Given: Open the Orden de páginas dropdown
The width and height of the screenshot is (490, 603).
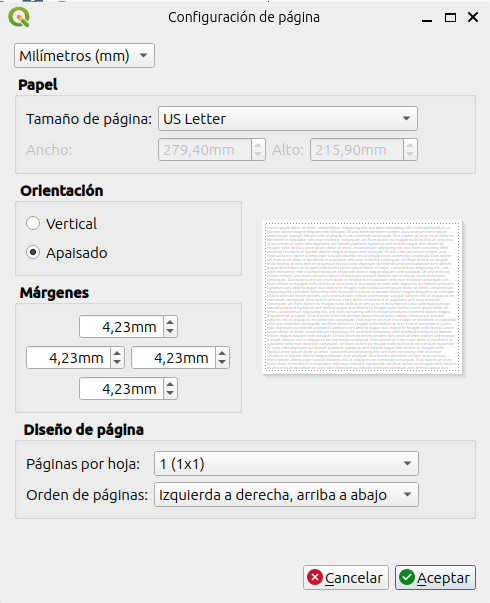Looking at the screenshot, I should (286, 495).
